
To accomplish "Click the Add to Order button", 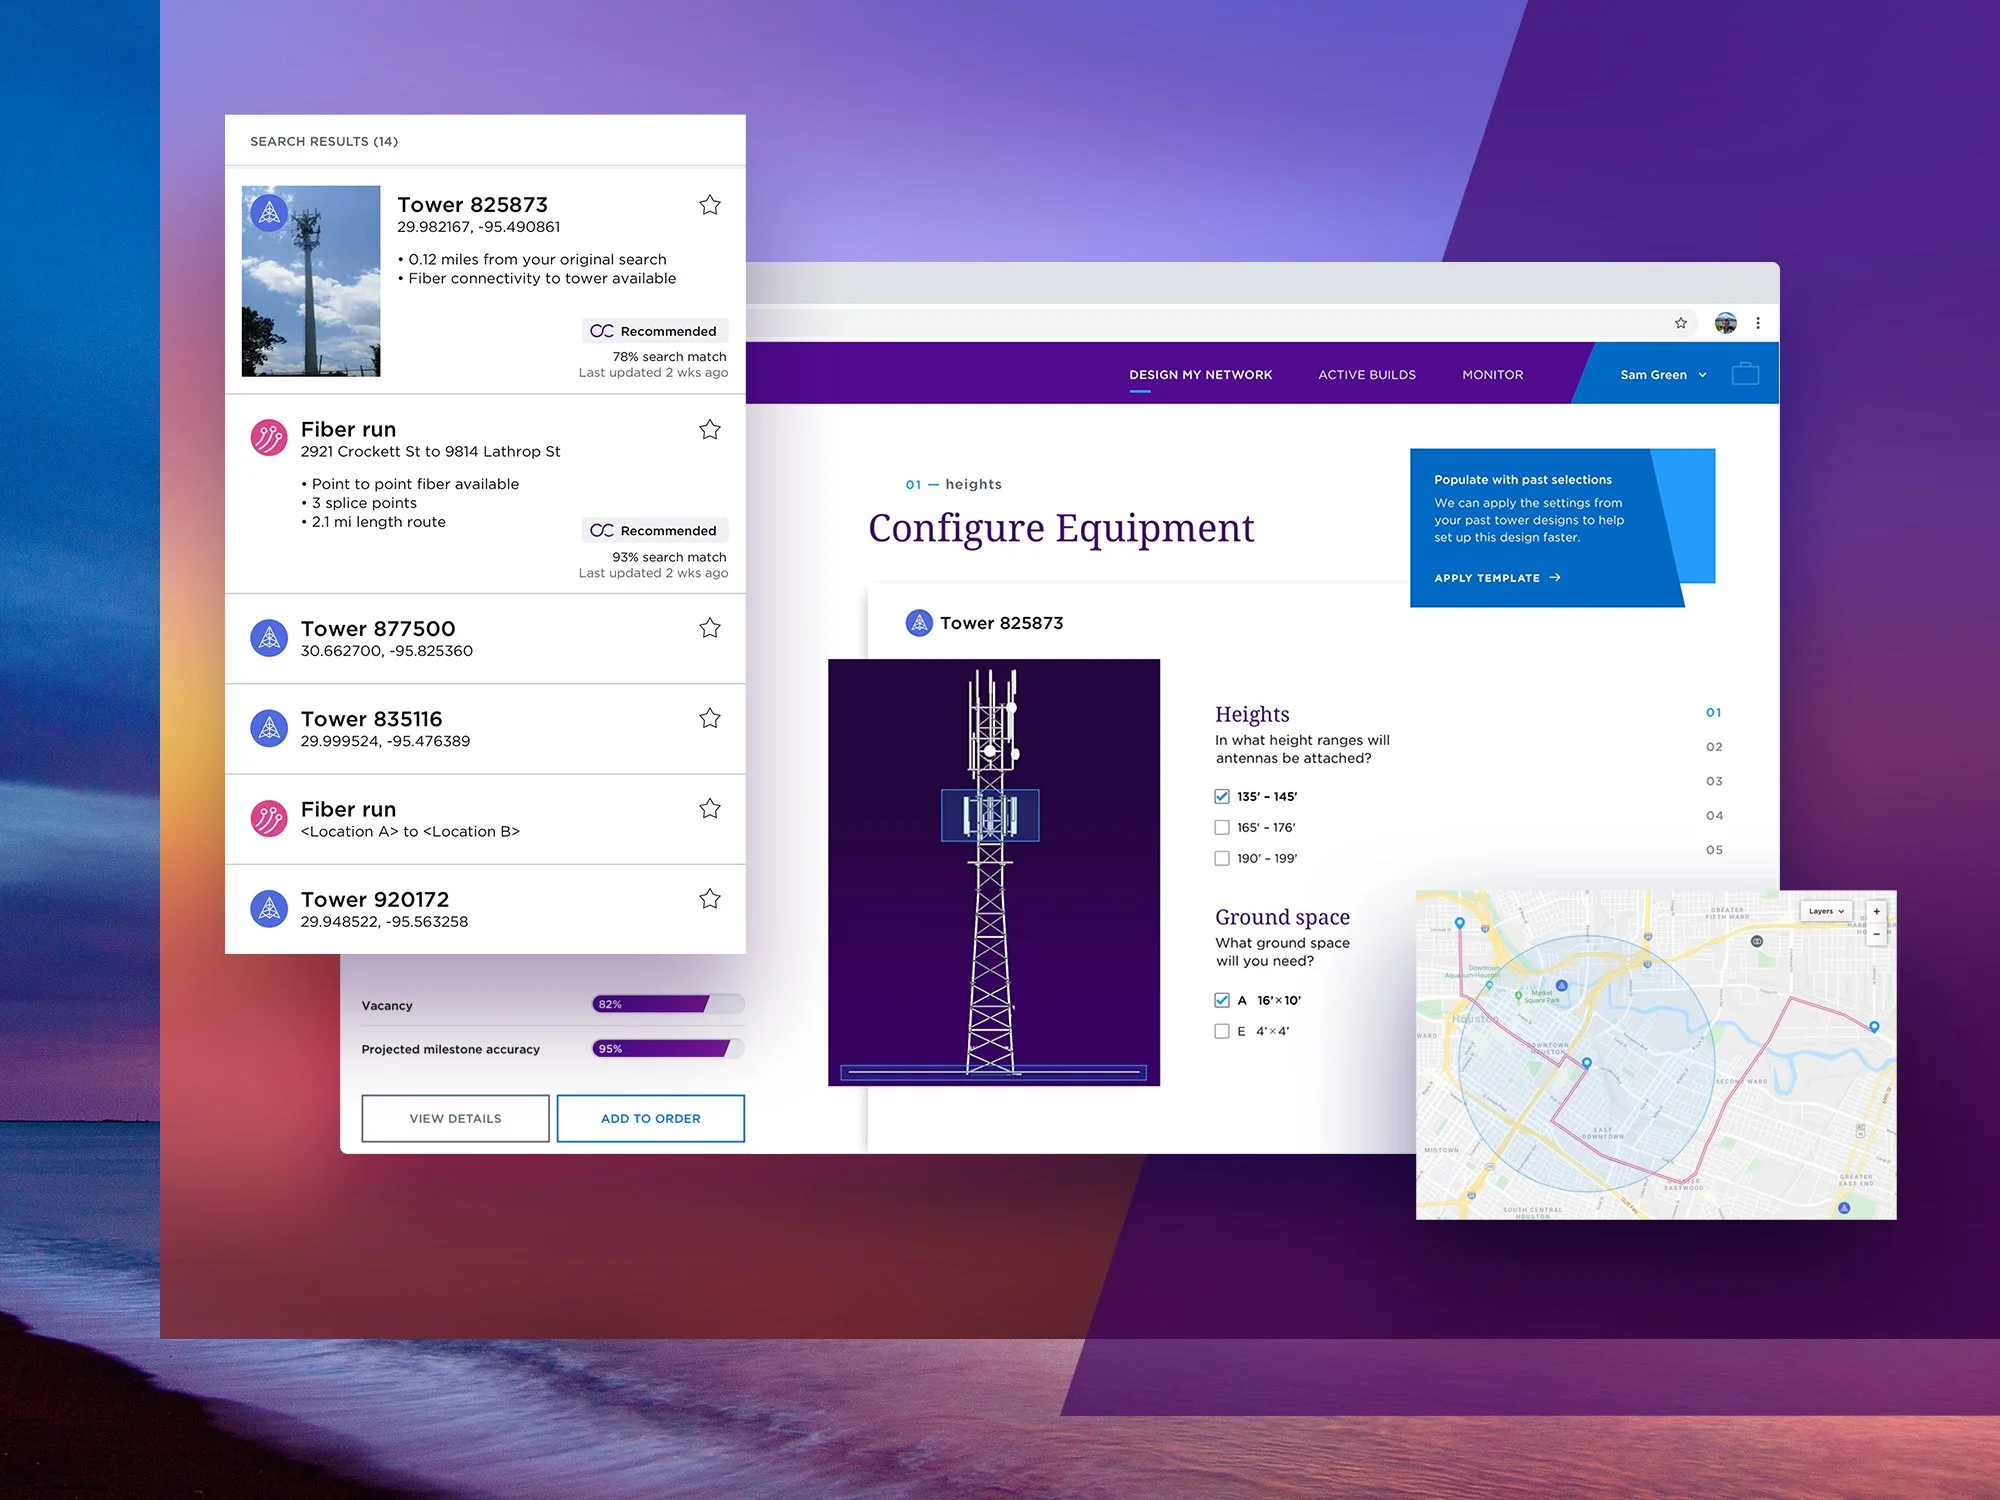I will click(650, 1118).
